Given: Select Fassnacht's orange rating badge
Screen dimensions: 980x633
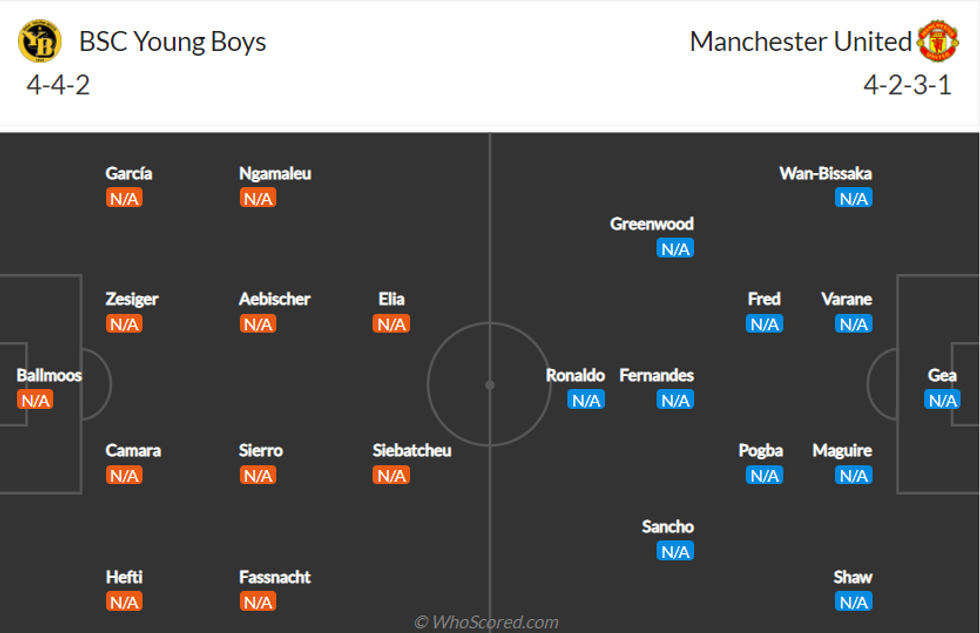Looking at the screenshot, I should tap(258, 601).
